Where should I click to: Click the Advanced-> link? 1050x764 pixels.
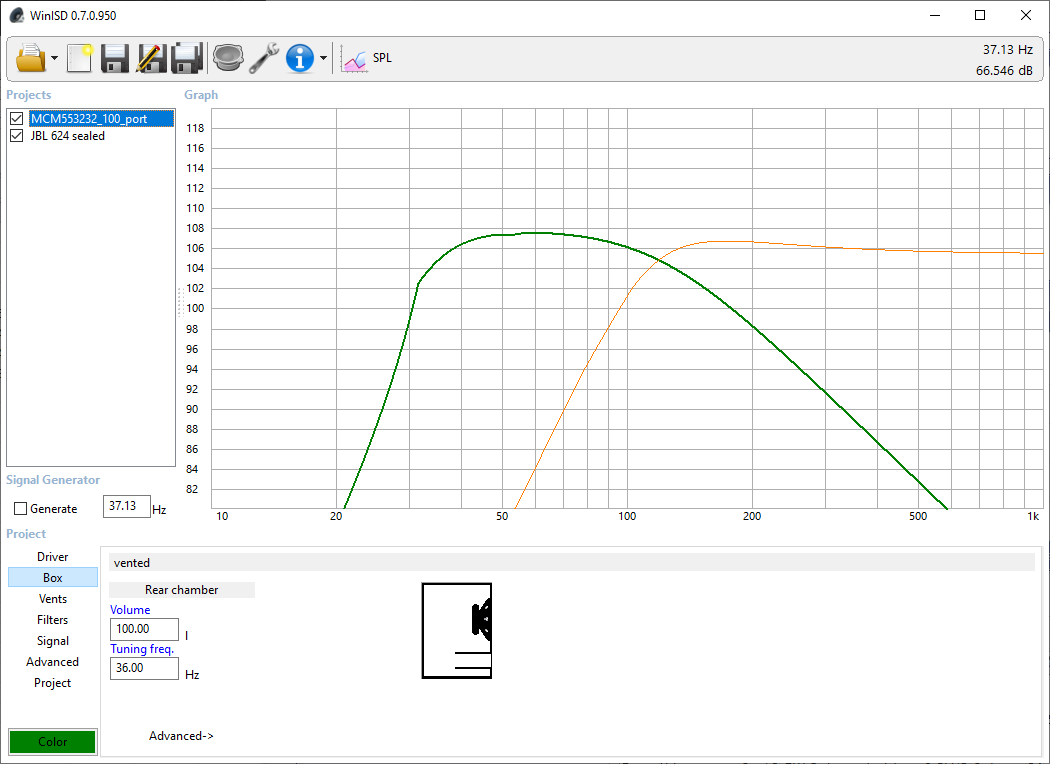click(181, 735)
